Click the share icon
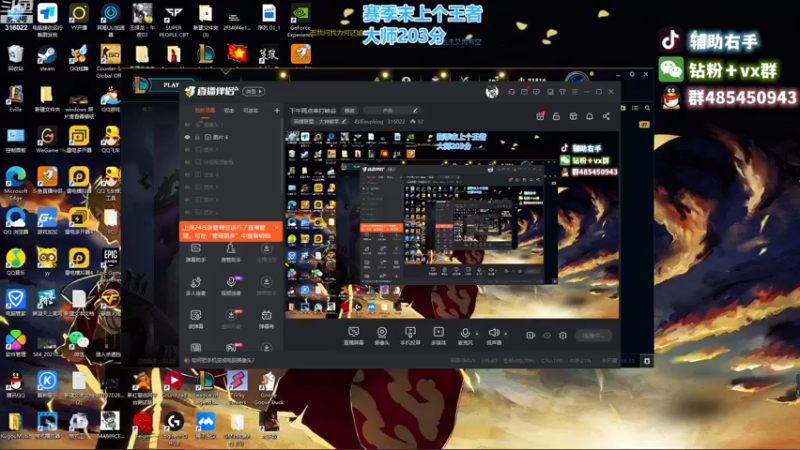The width and height of the screenshot is (800, 450). tap(606, 116)
